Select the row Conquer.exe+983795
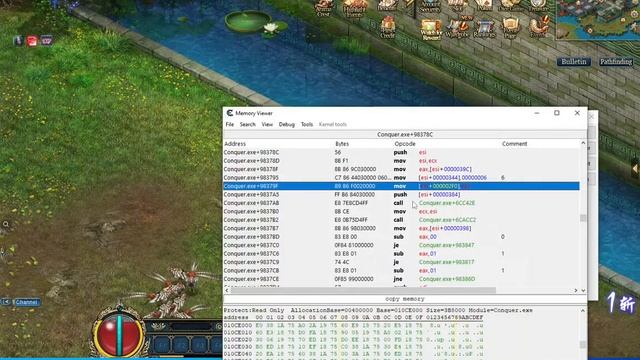 click(401, 178)
